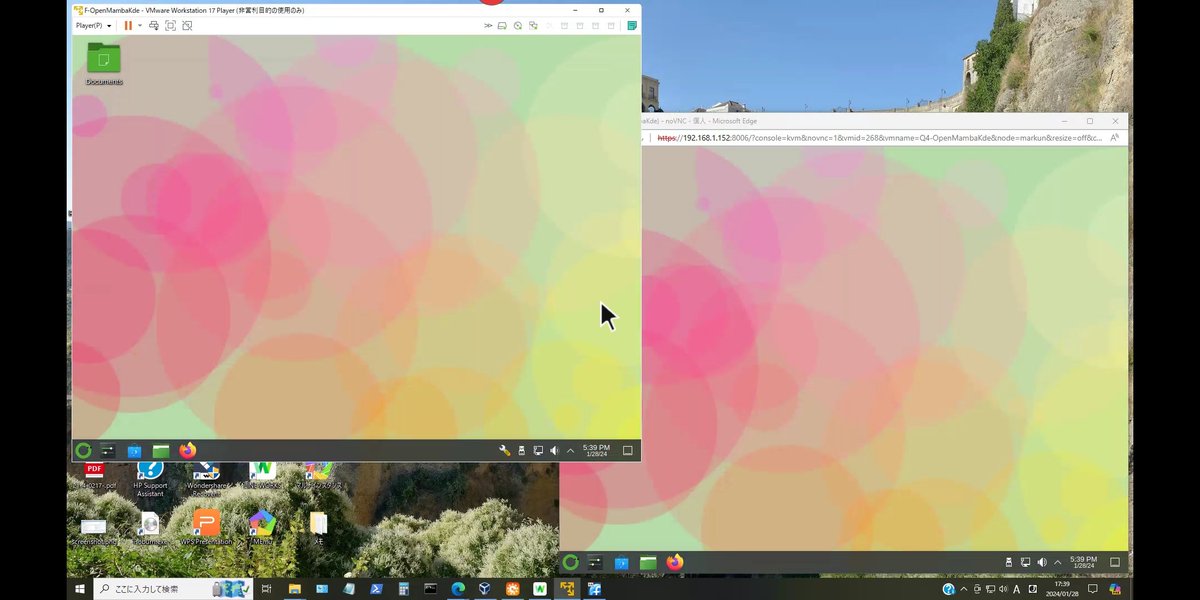Click the noVNC Edge window address bar
1200x600 pixels.
click(x=880, y=138)
